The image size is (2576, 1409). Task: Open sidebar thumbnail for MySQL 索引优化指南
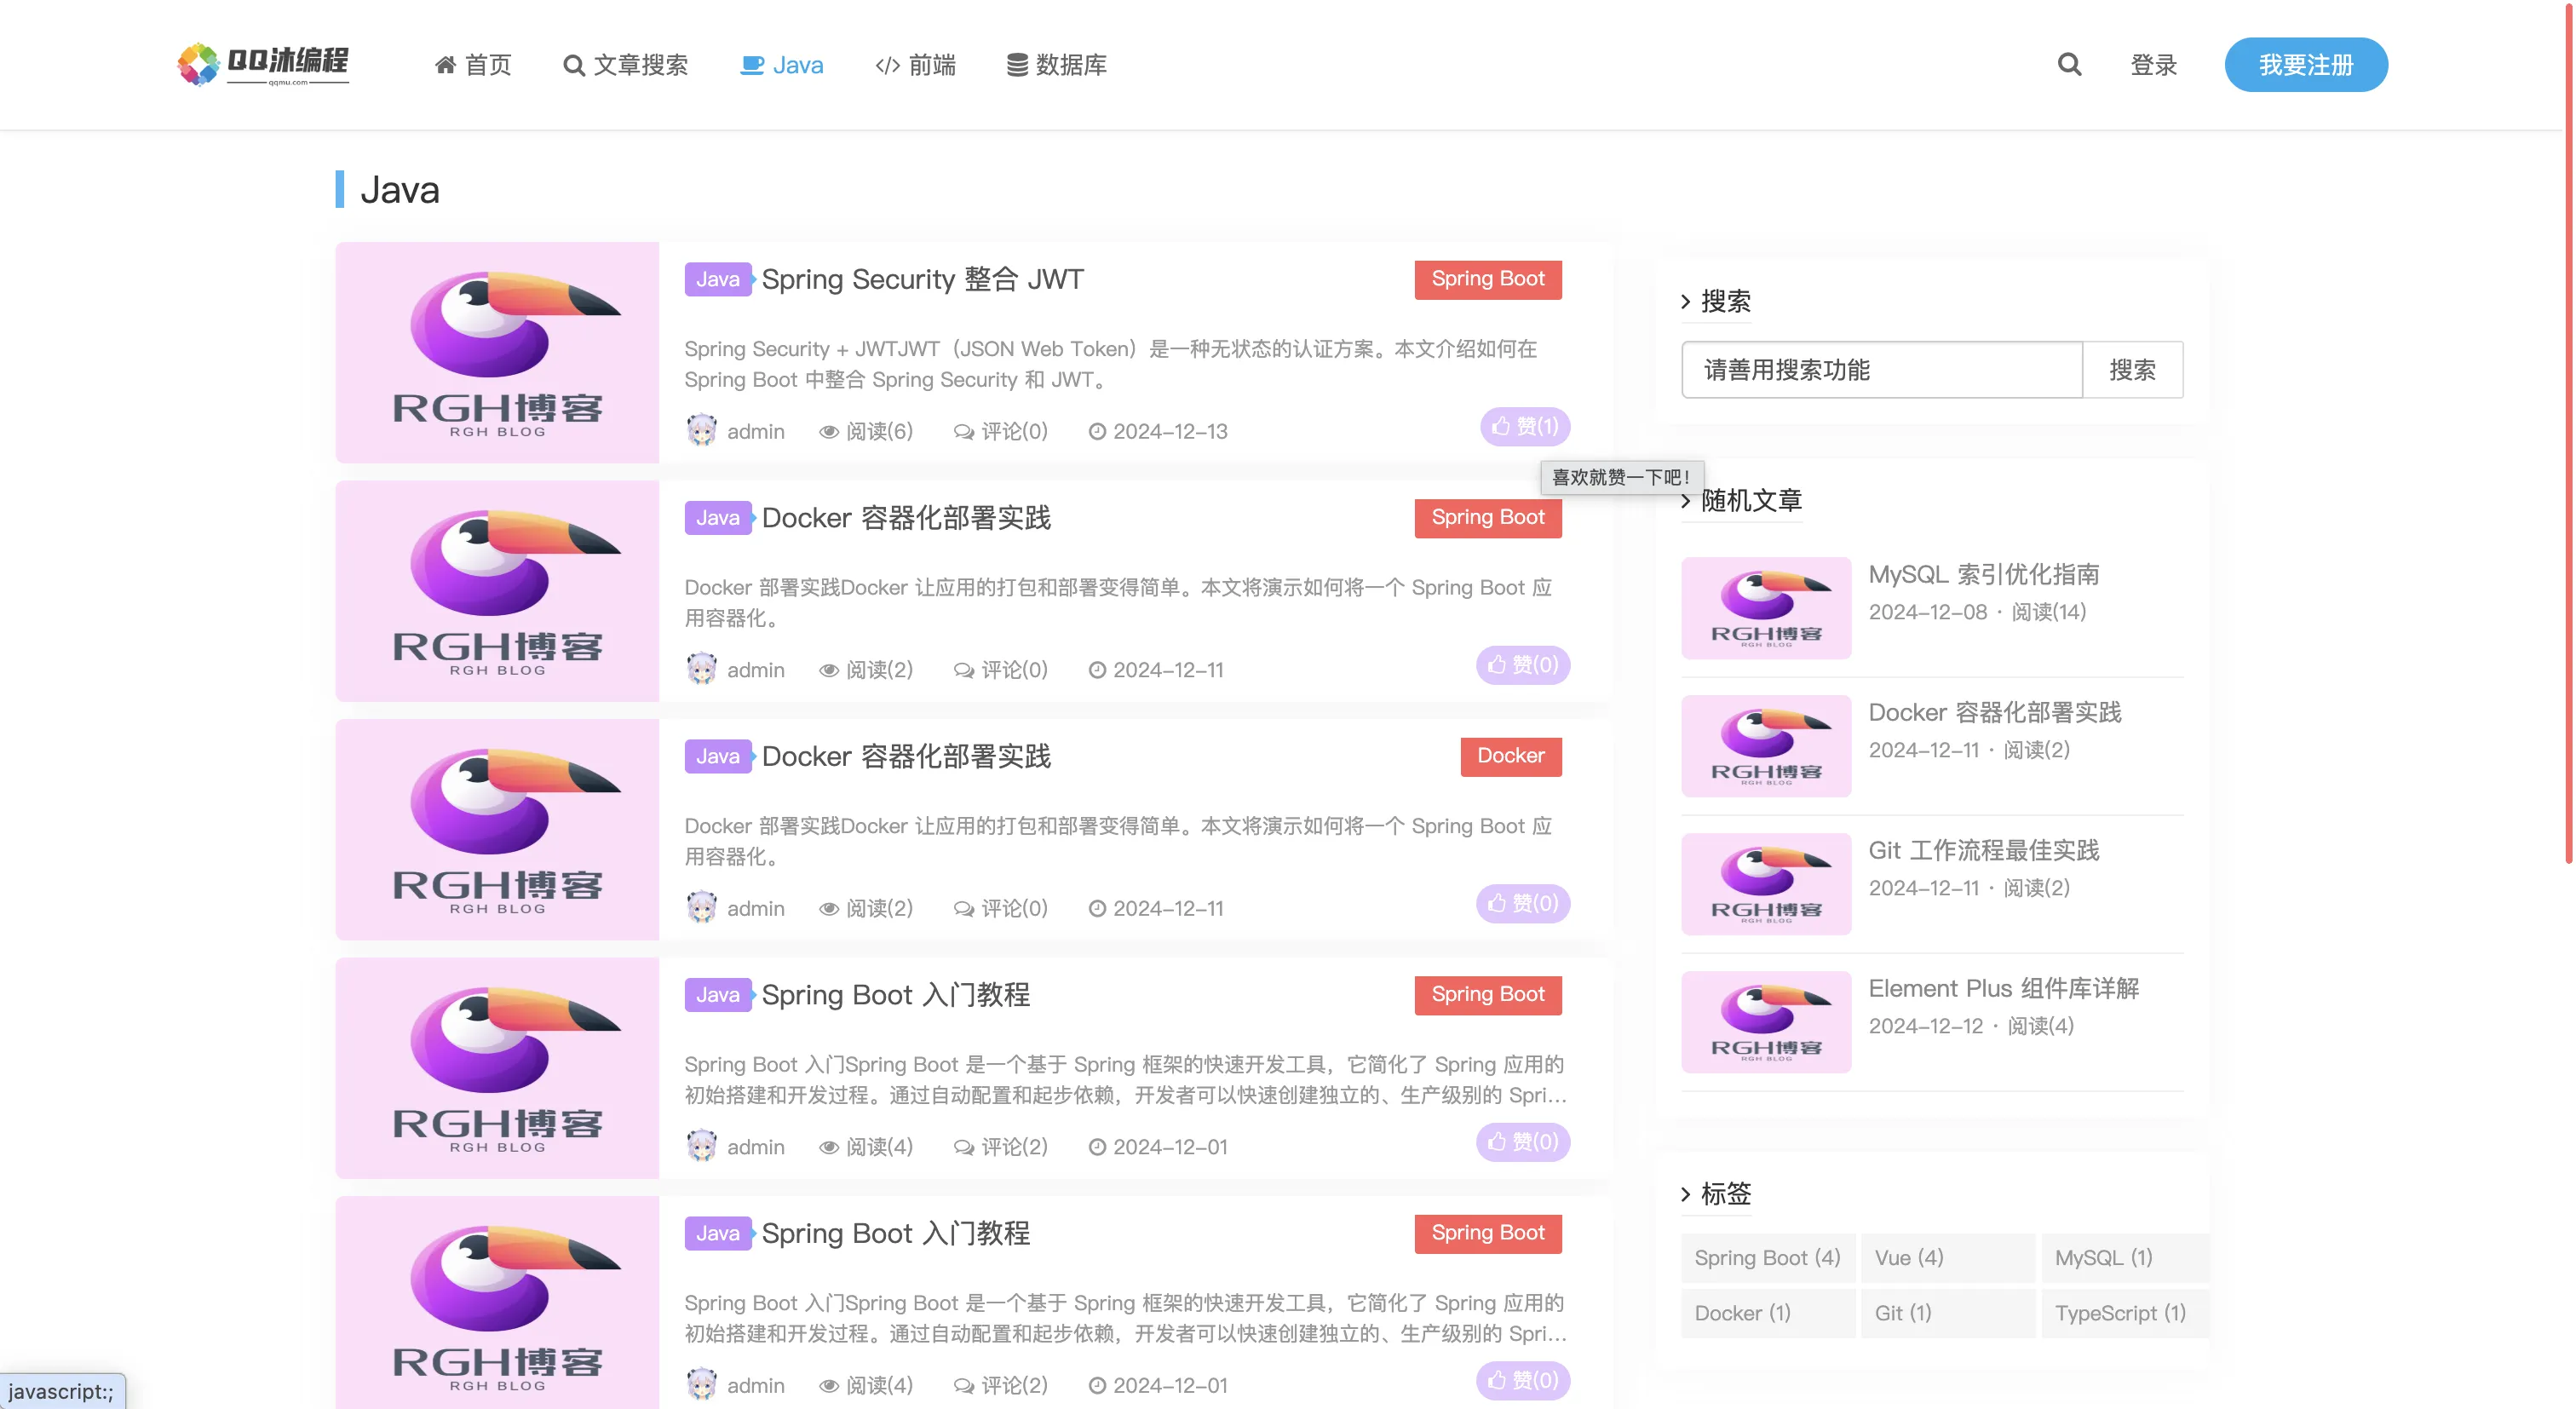tap(1766, 608)
